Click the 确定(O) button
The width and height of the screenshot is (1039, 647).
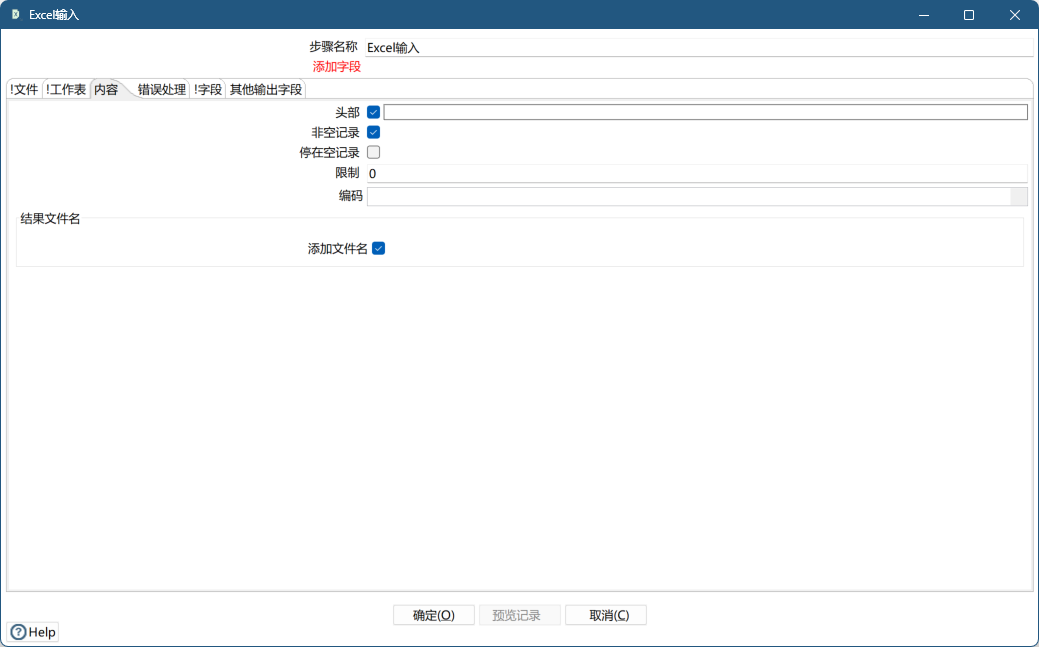pos(433,614)
